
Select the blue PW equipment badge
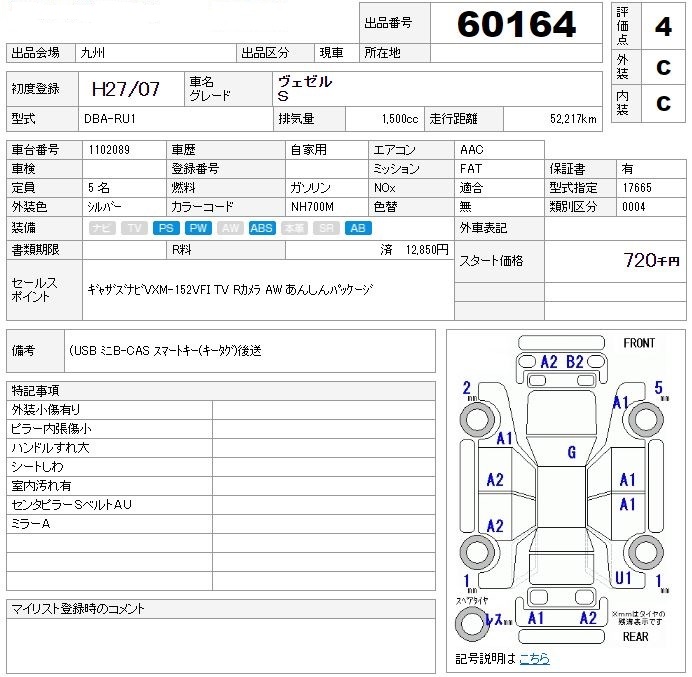click(x=198, y=228)
